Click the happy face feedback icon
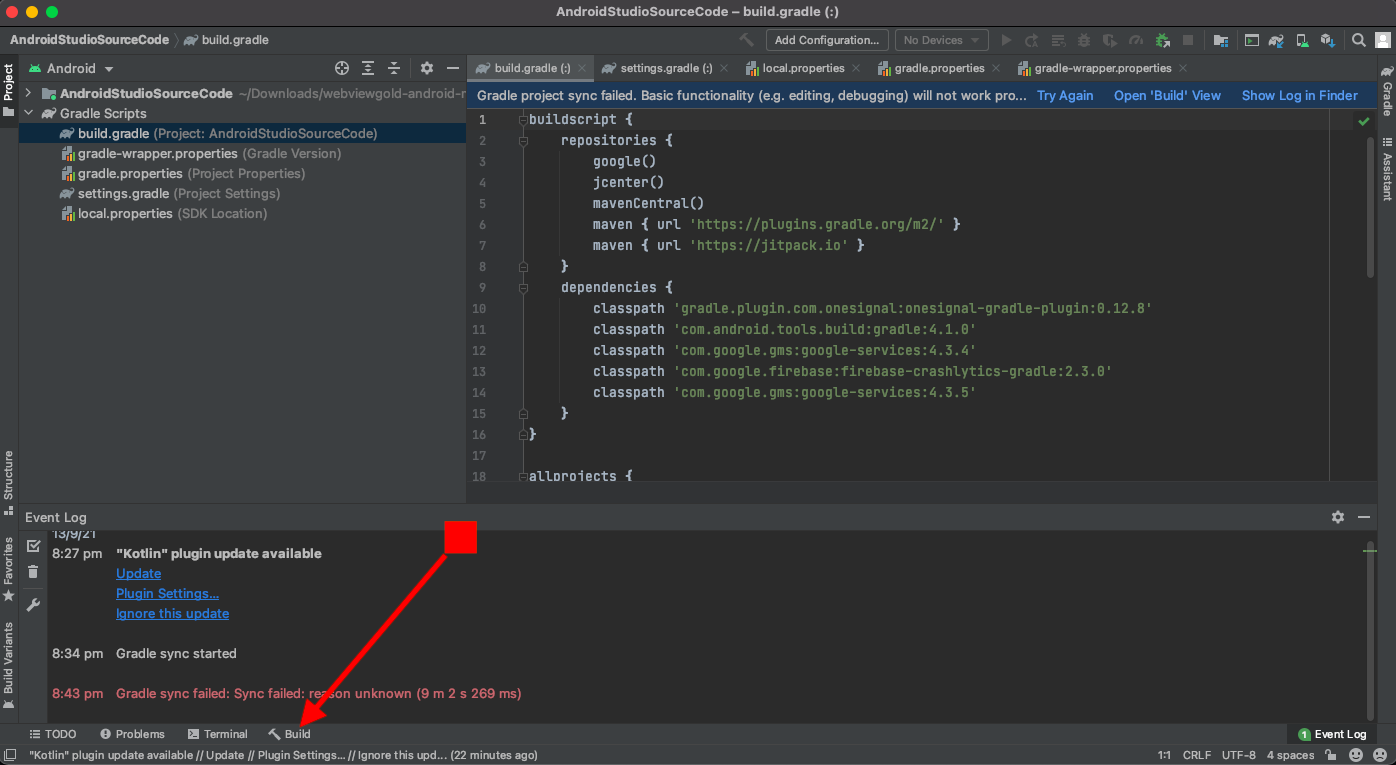The height and width of the screenshot is (765, 1396). click(1357, 755)
